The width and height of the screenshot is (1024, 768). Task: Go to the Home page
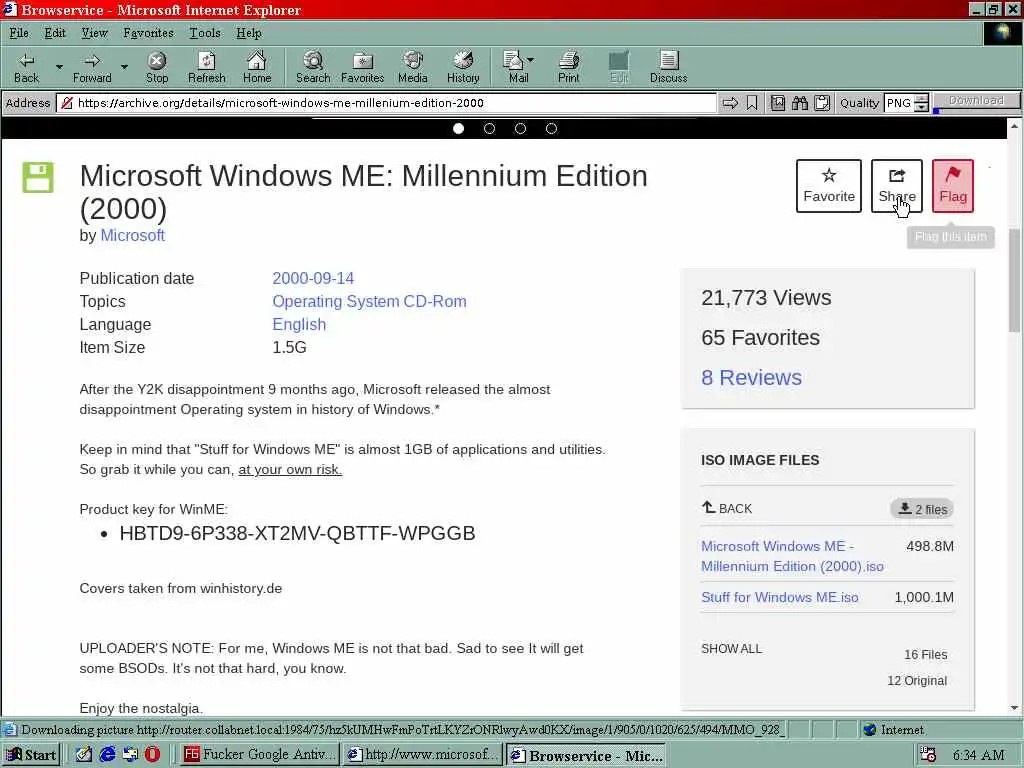click(257, 67)
